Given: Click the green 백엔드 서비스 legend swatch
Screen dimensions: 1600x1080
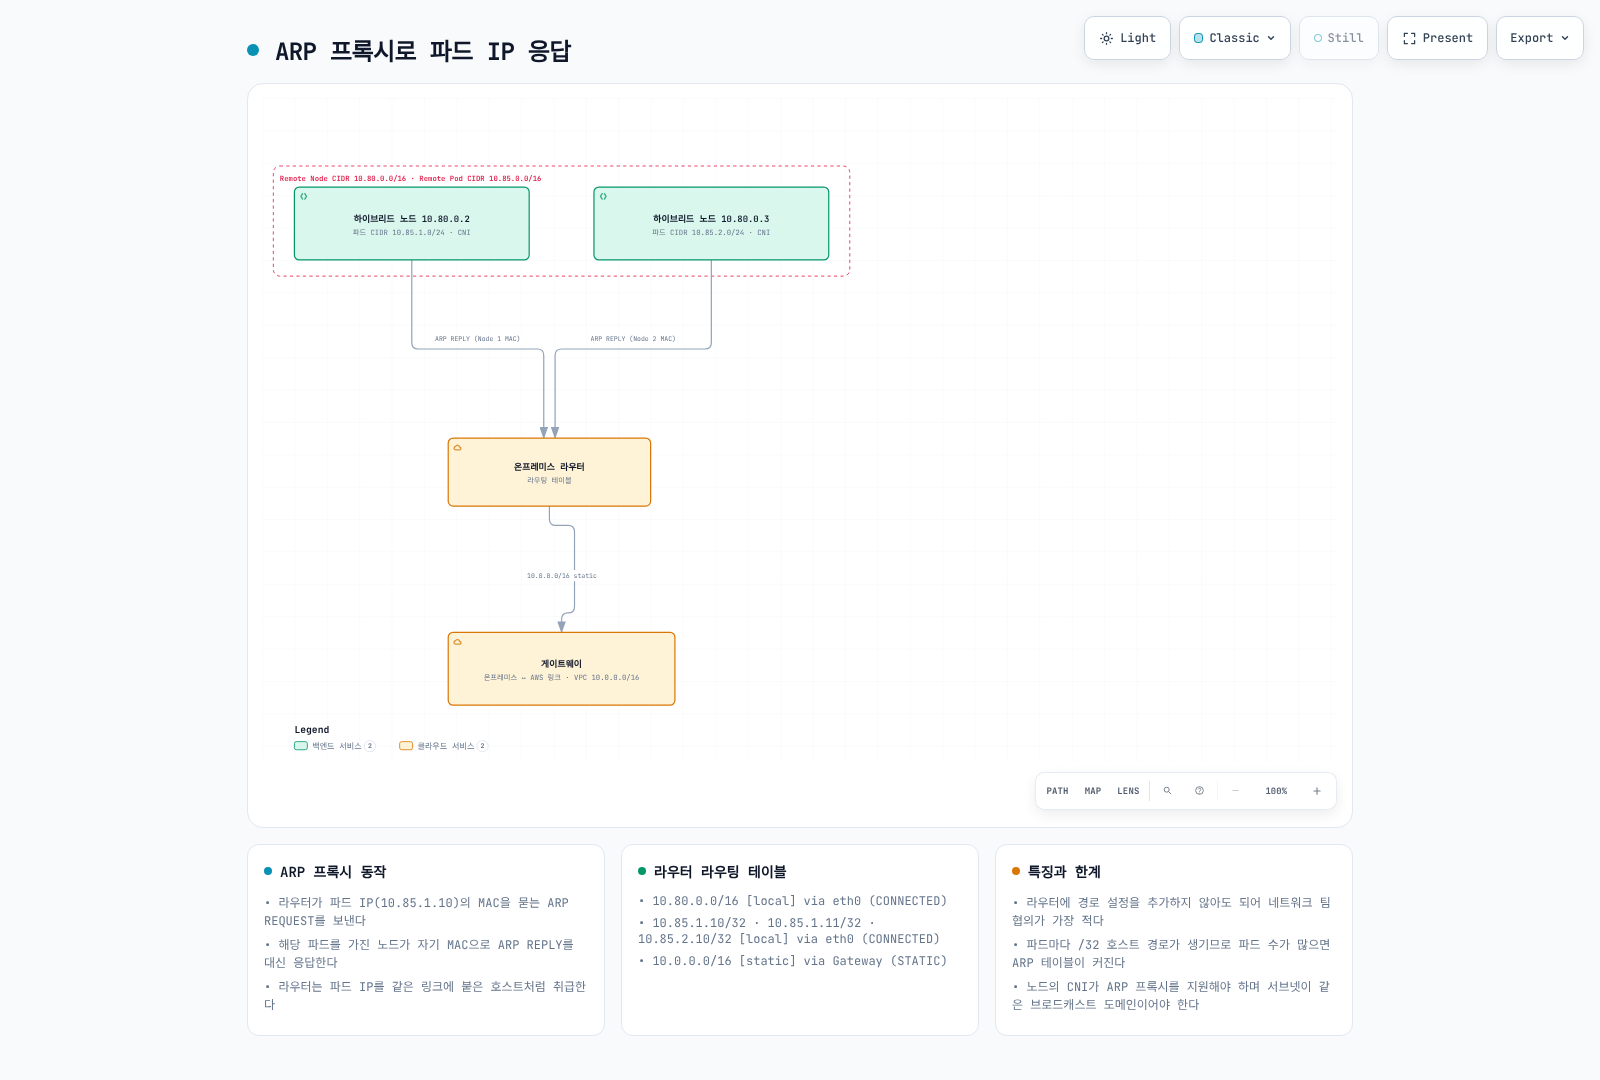Looking at the screenshot, I should 301,746.
